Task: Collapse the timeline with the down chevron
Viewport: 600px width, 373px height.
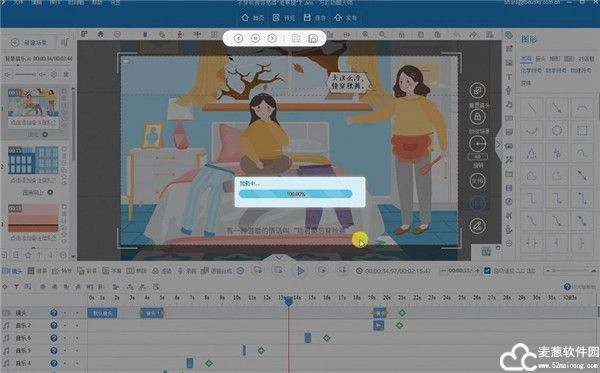Action: click(279, 258)
